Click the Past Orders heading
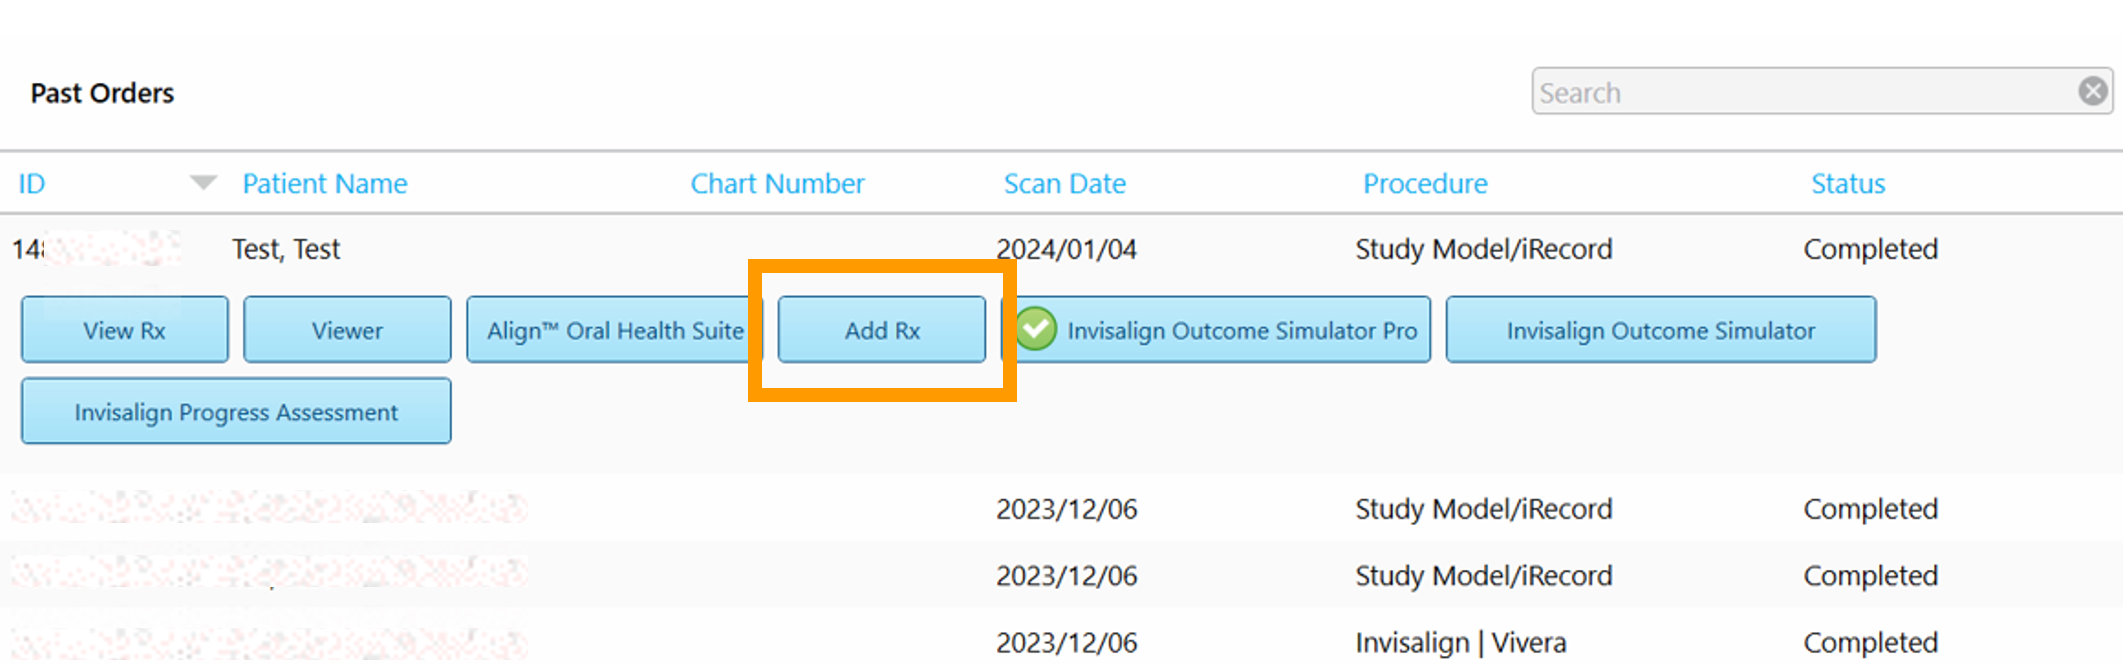This screenshot has height=665, width=2123. pyautogui.click(x=102, y=93)
